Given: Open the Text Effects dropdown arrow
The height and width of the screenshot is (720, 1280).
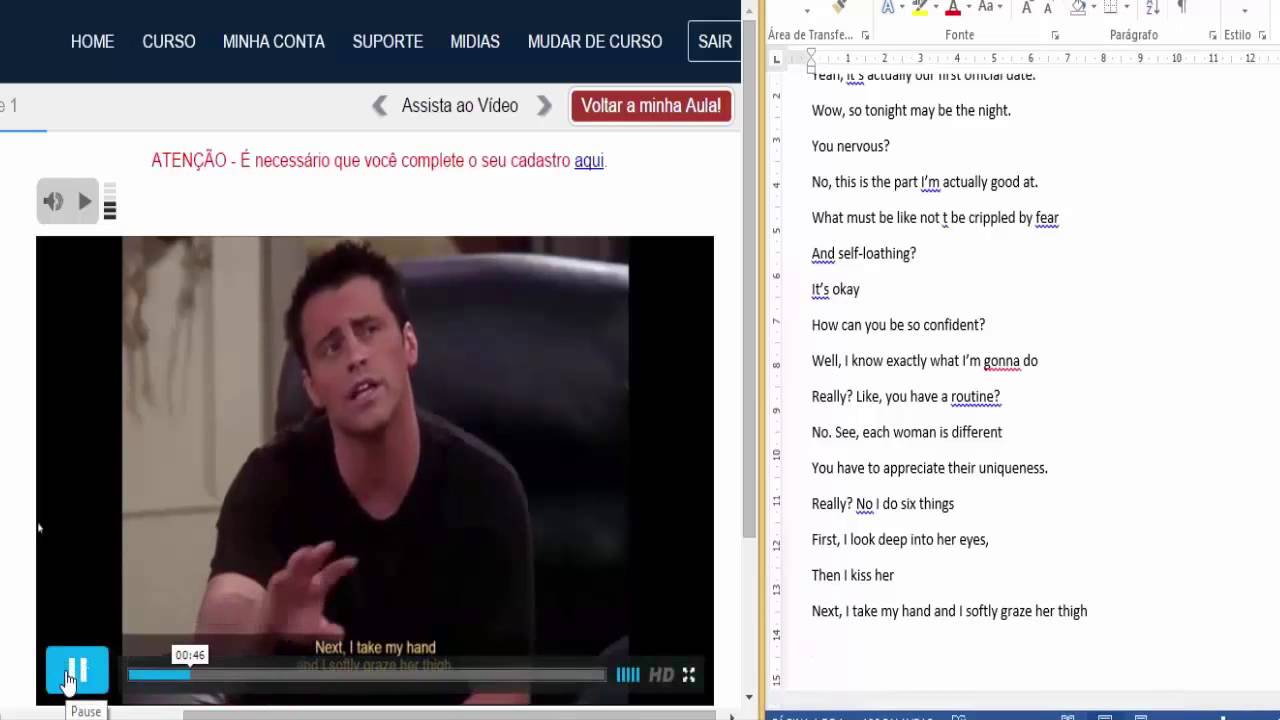Looking at the screenshot, I should [x=902, y=8].
